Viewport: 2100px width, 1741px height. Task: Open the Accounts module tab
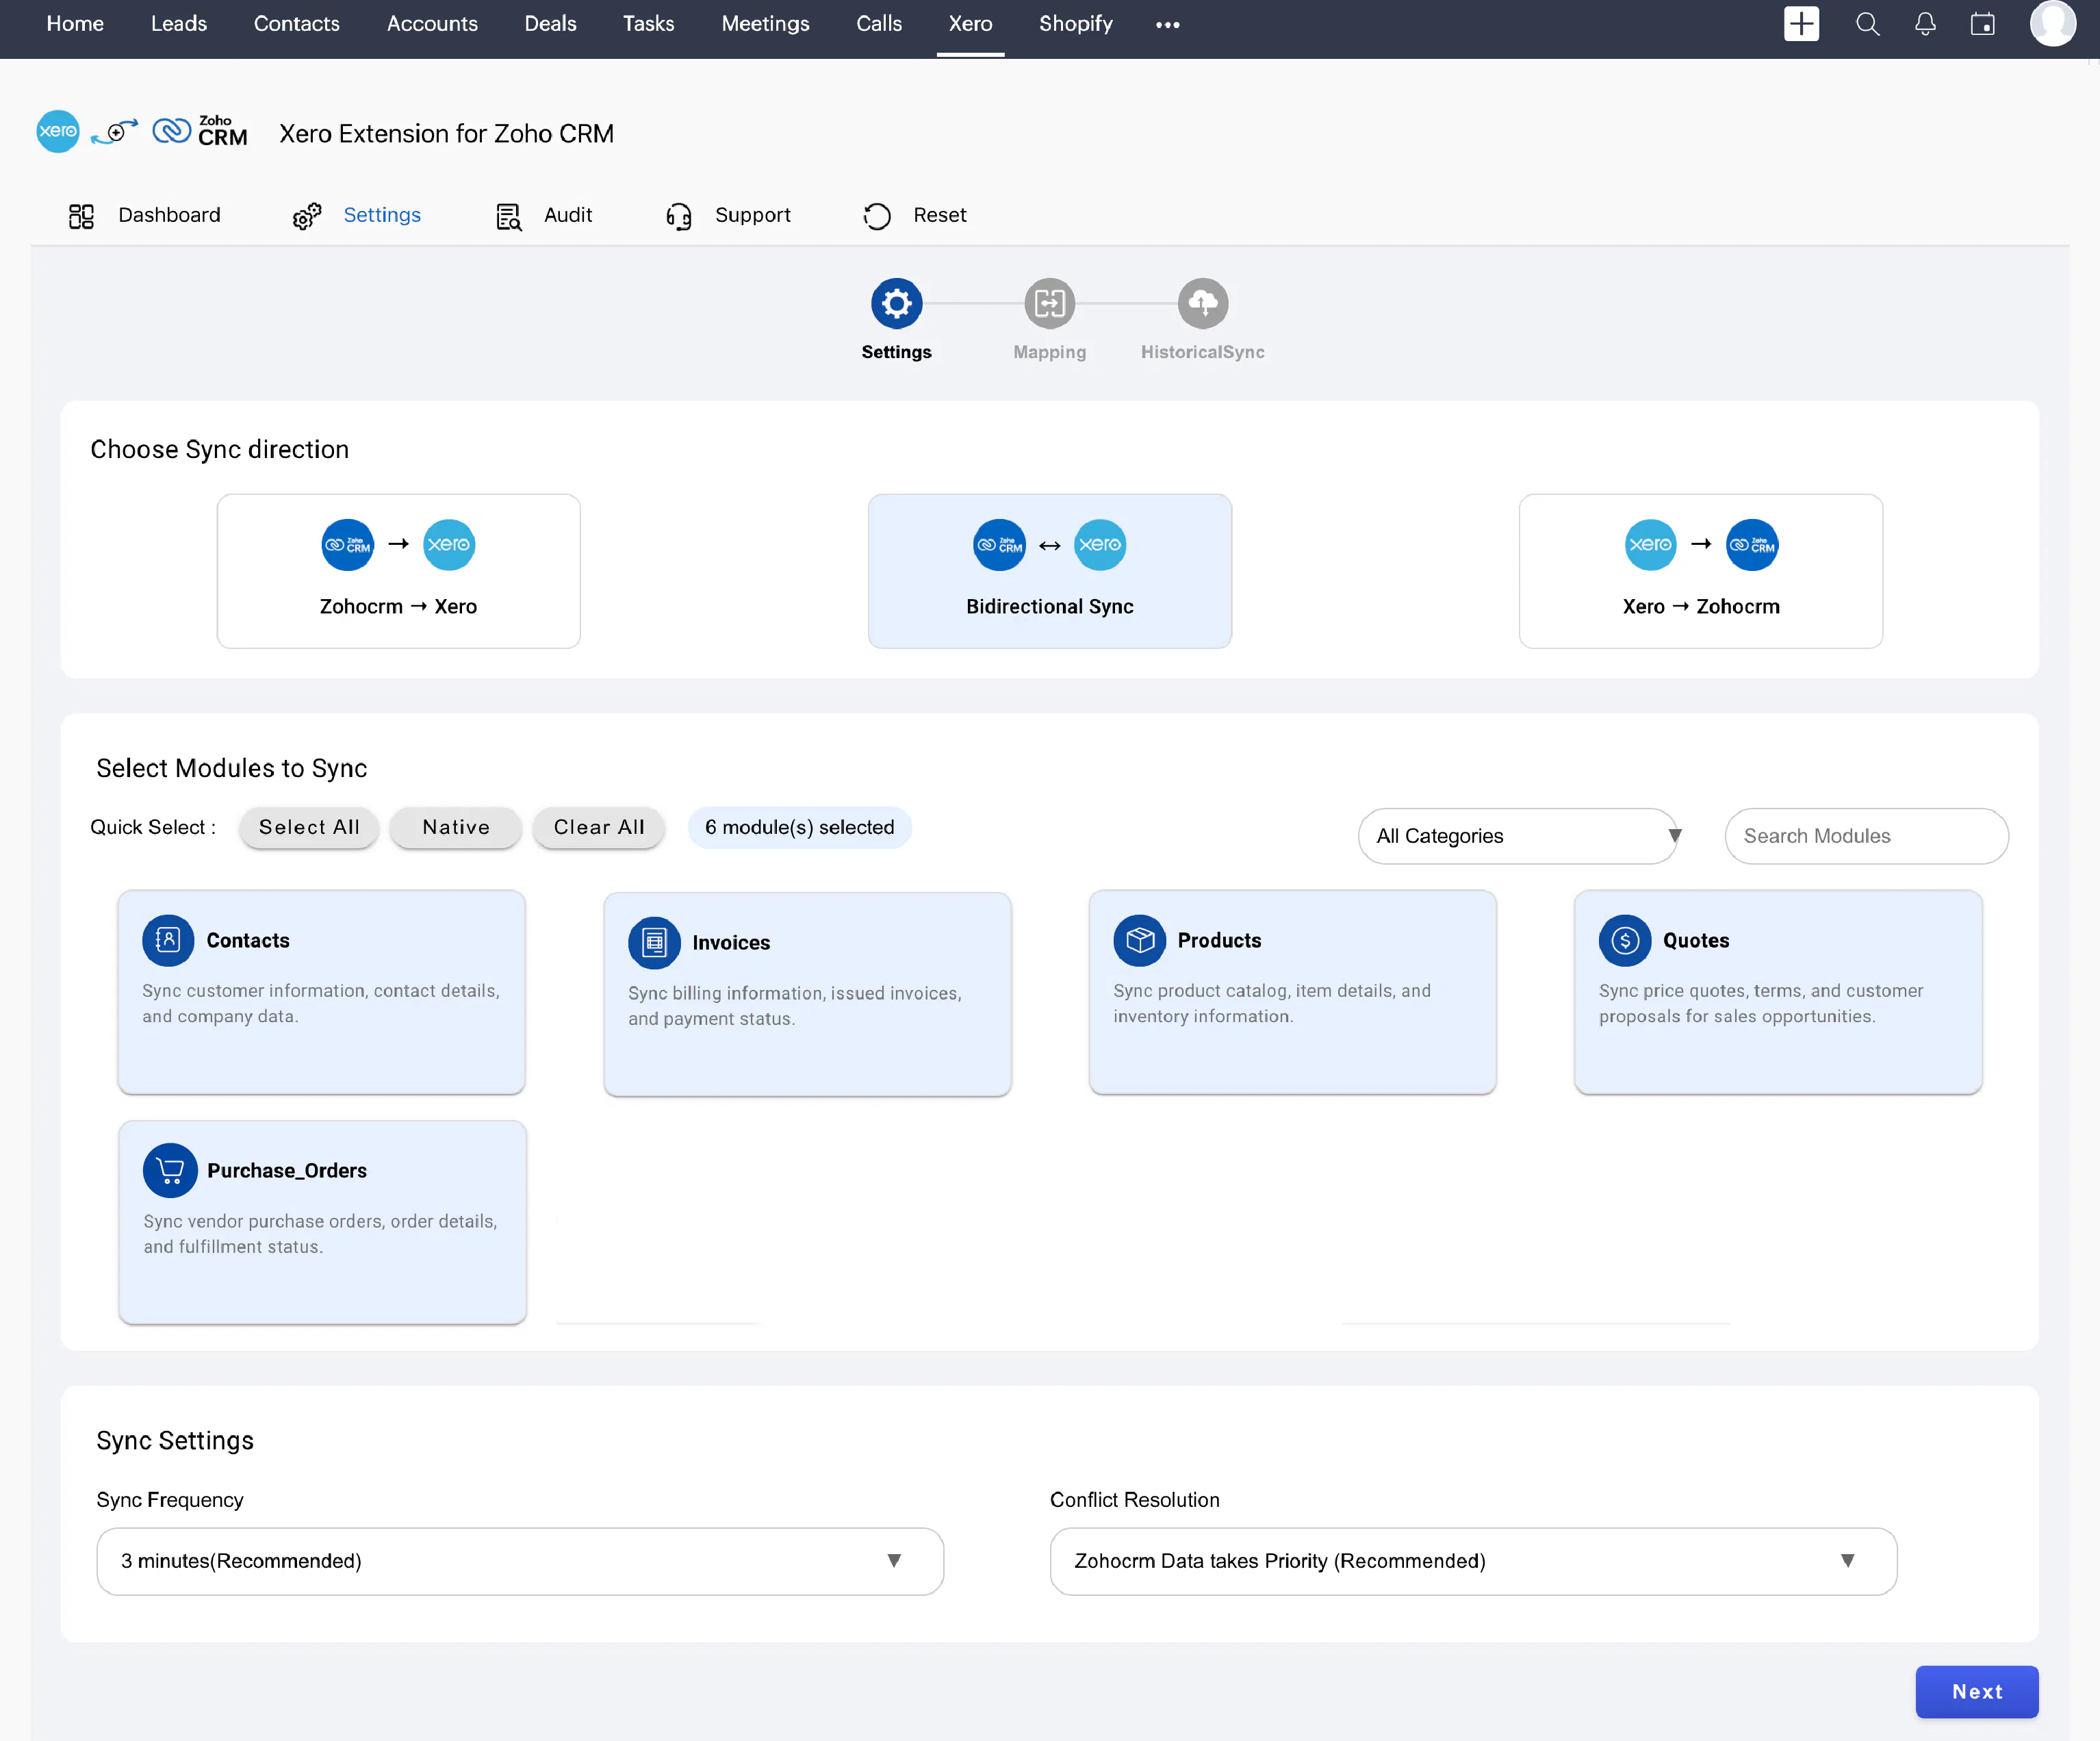pos(432,24)
